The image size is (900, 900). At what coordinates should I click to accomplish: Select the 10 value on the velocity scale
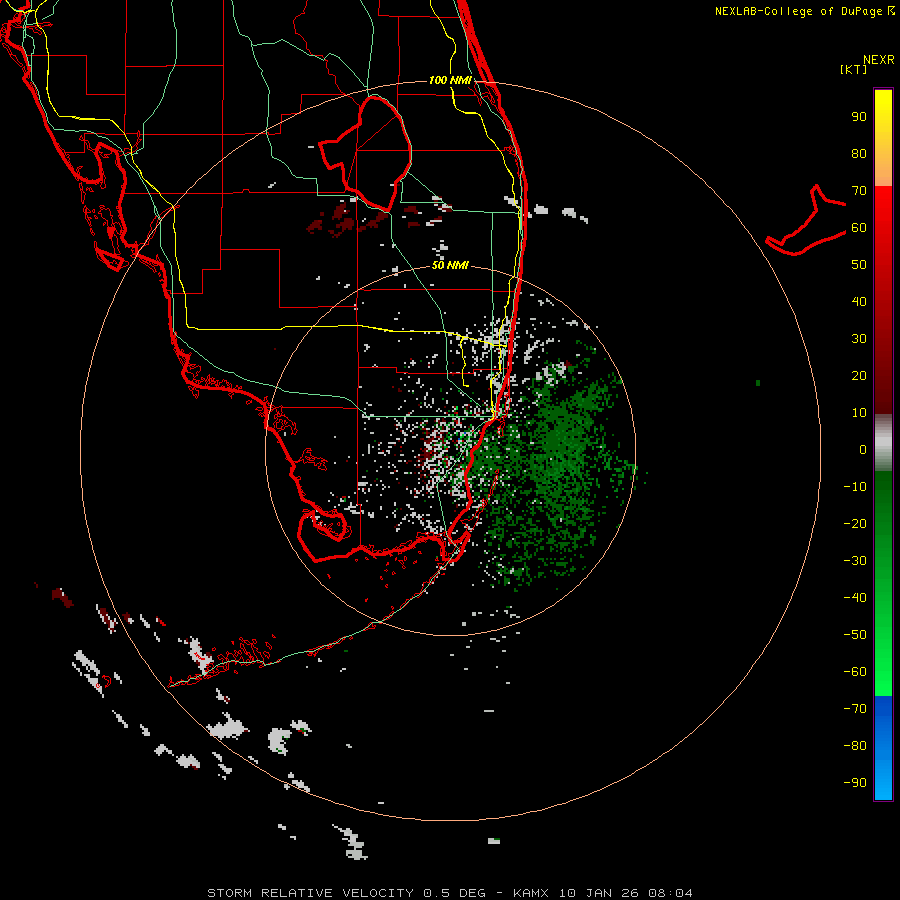[859, 413]
